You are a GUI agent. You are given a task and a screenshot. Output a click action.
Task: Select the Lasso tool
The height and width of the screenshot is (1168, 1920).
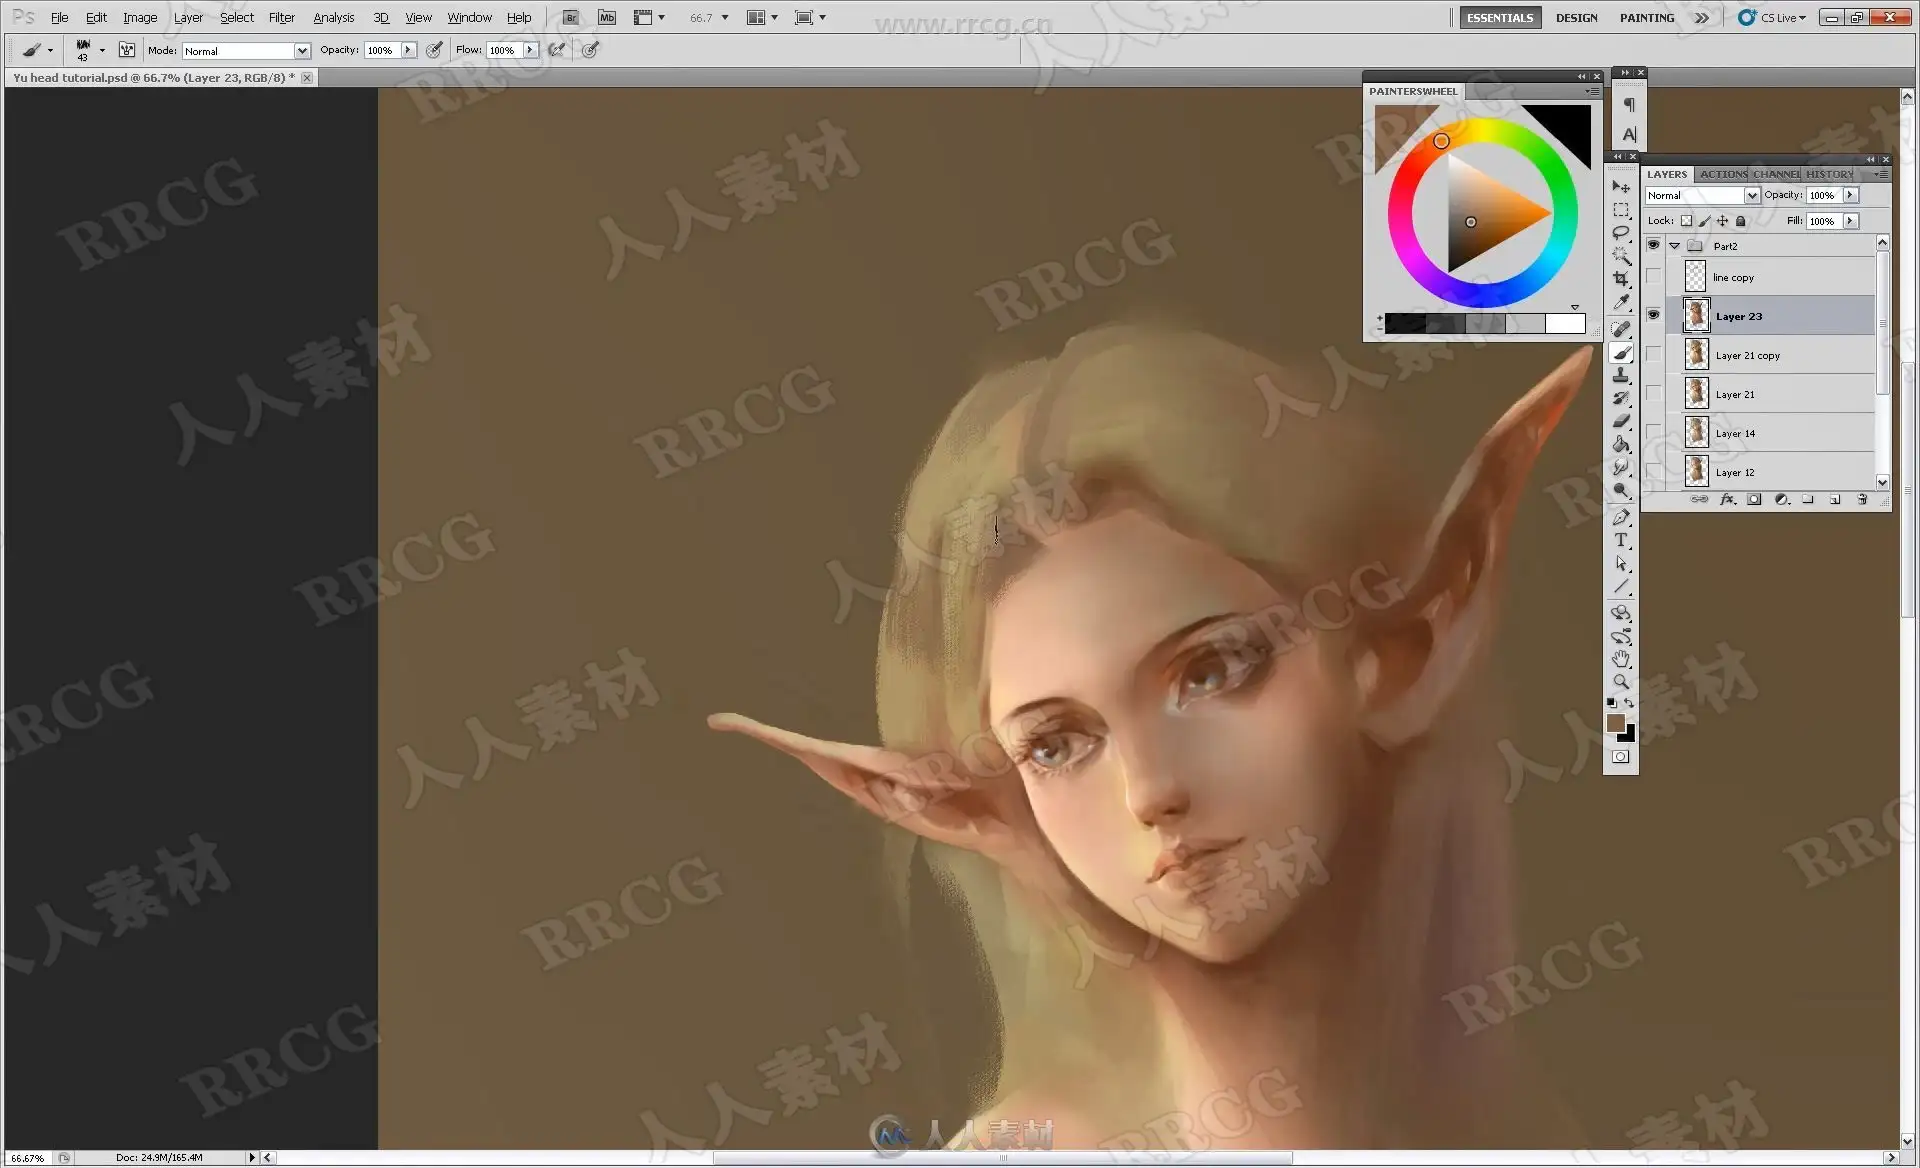(x=1621, y=232)
